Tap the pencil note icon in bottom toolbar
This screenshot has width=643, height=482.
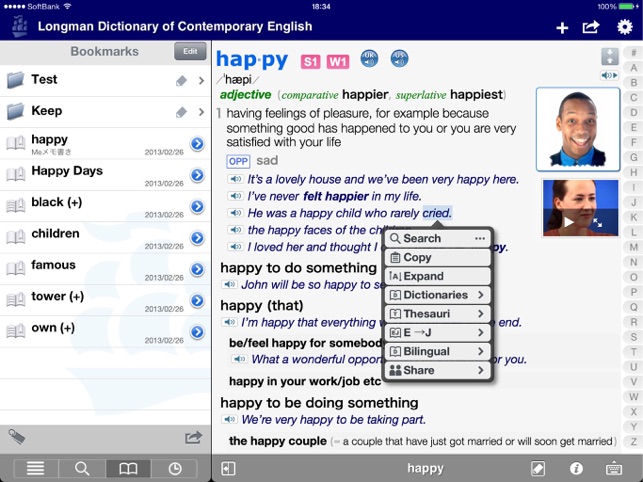[x=538, y=468]
